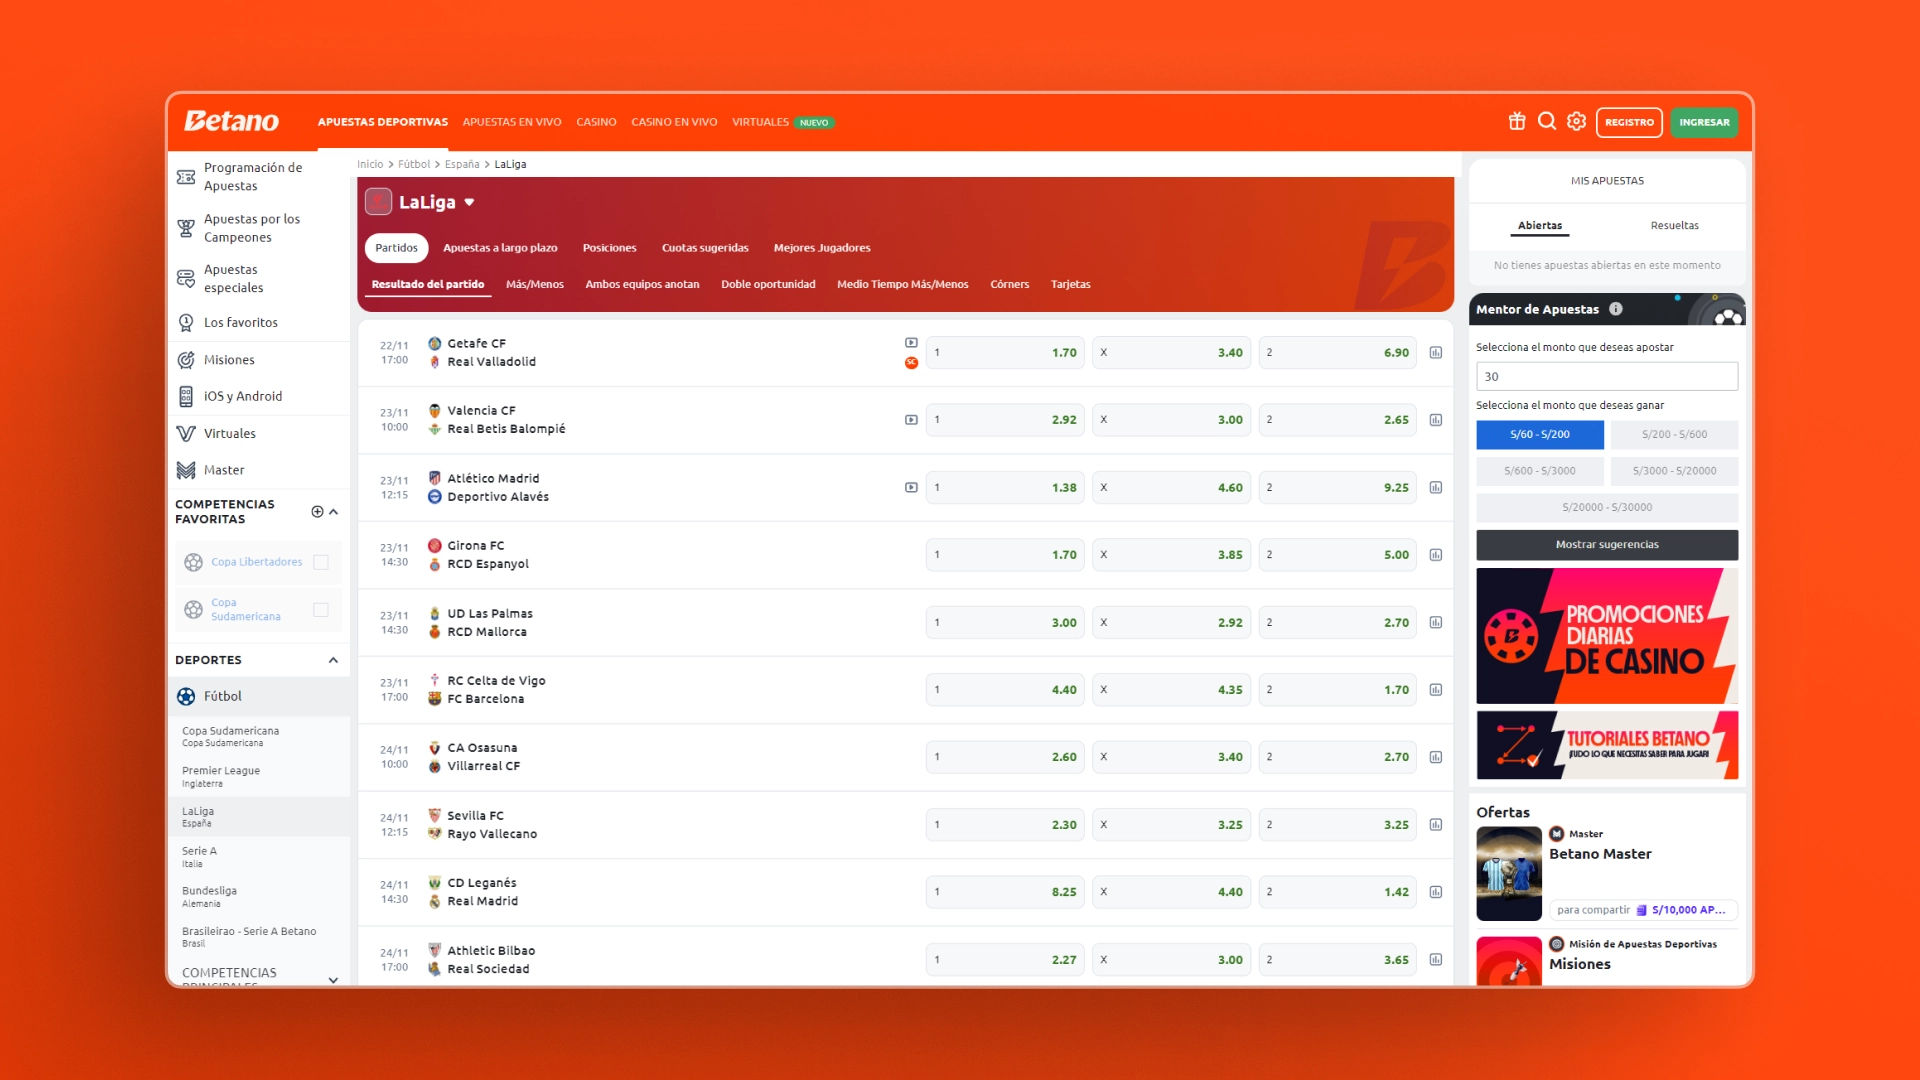1920x1080 pixels.
Task: Open the Betano Master offer thumbnail
Action: tap(1509, 874)
